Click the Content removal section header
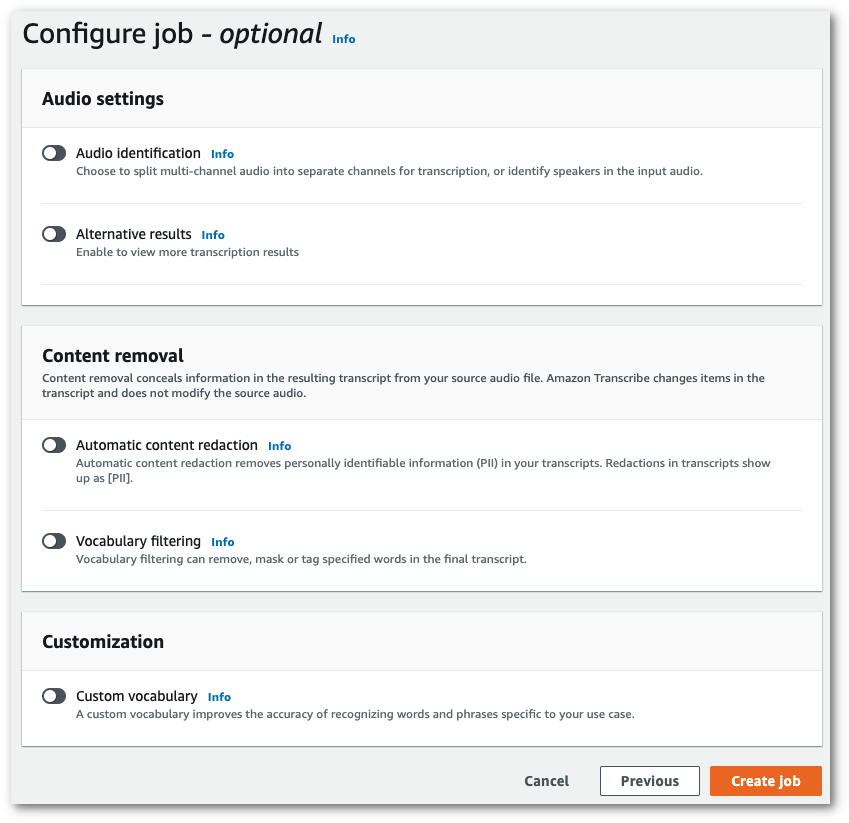 [x=113, y=356]
